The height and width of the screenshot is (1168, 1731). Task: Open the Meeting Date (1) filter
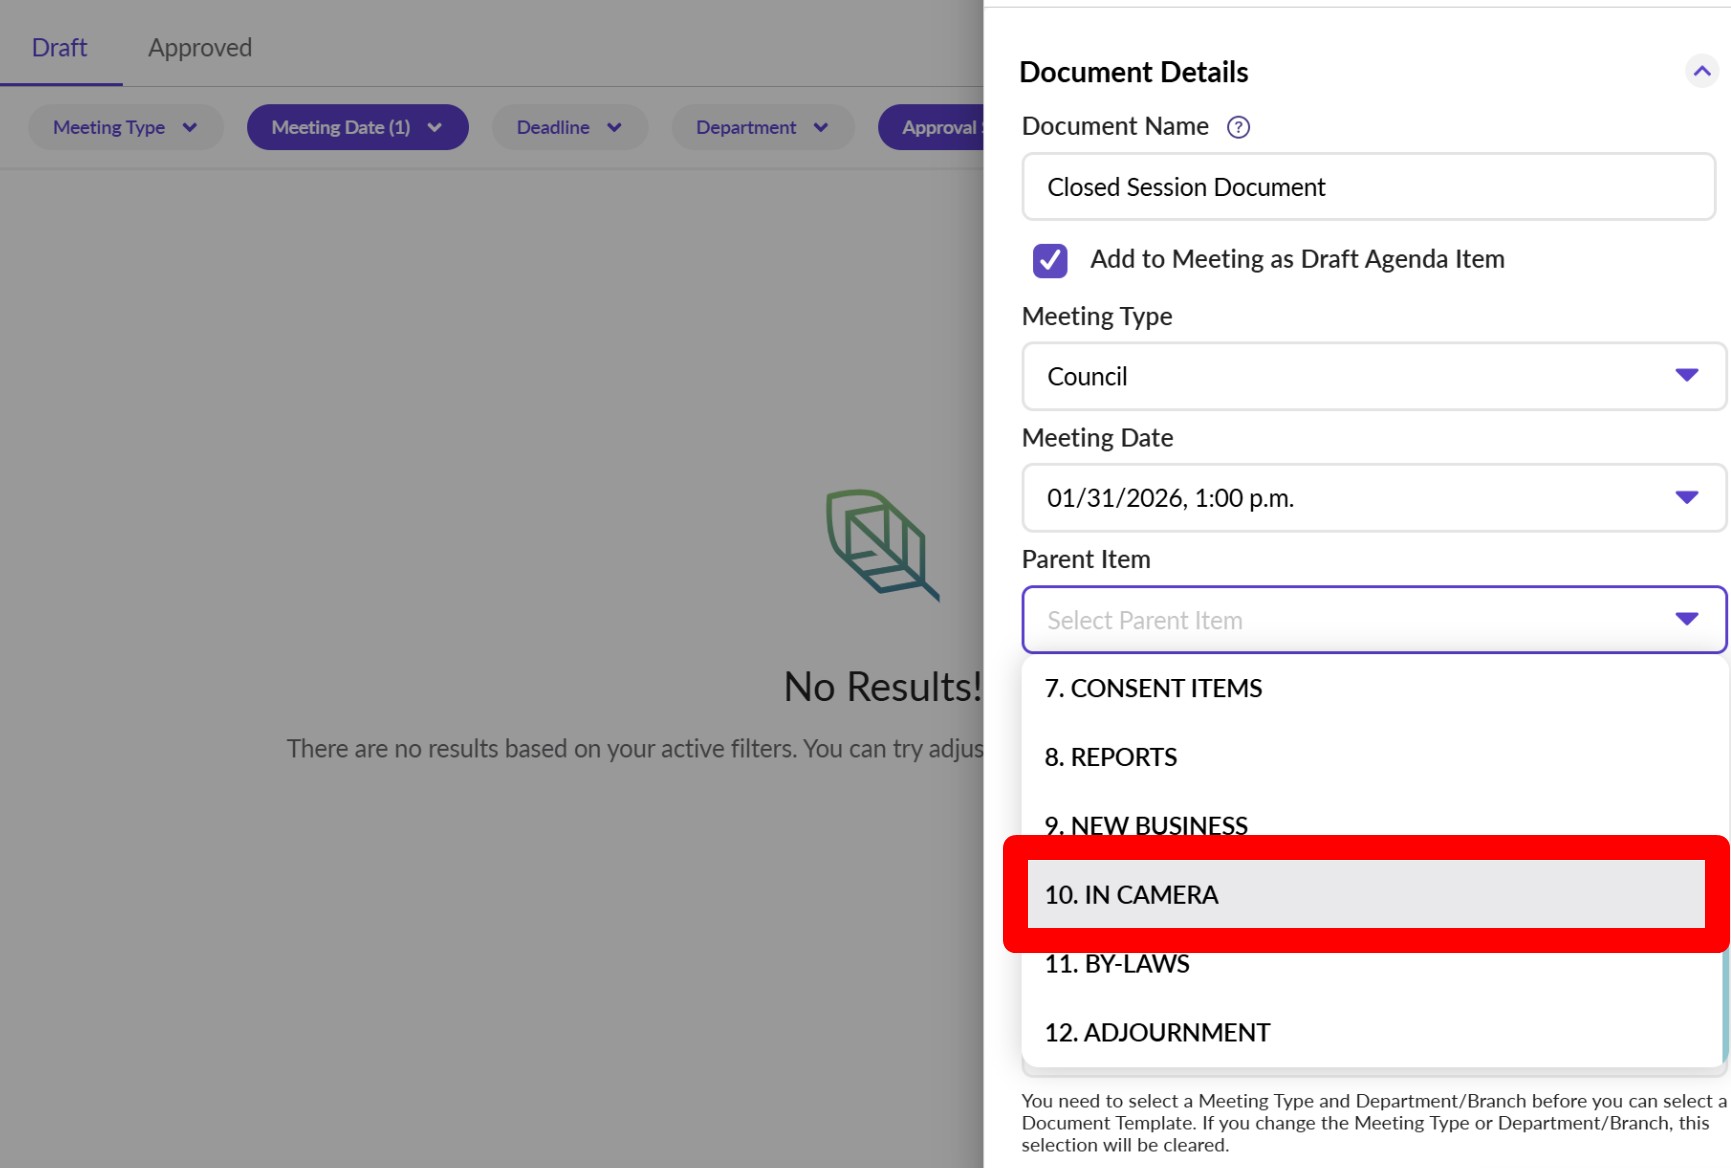[x=357, y=128]
